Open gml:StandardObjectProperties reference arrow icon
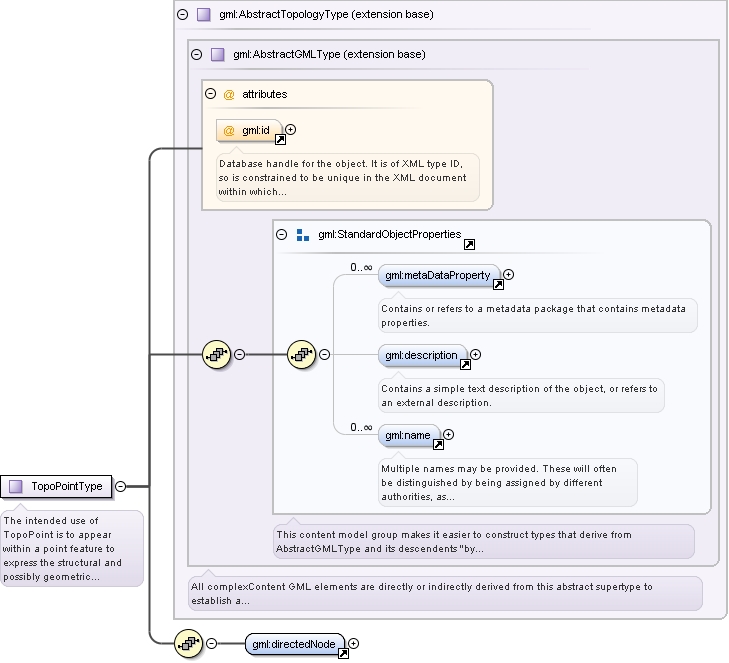The height and width of the screenshot is (663, 729). point(470,245)
